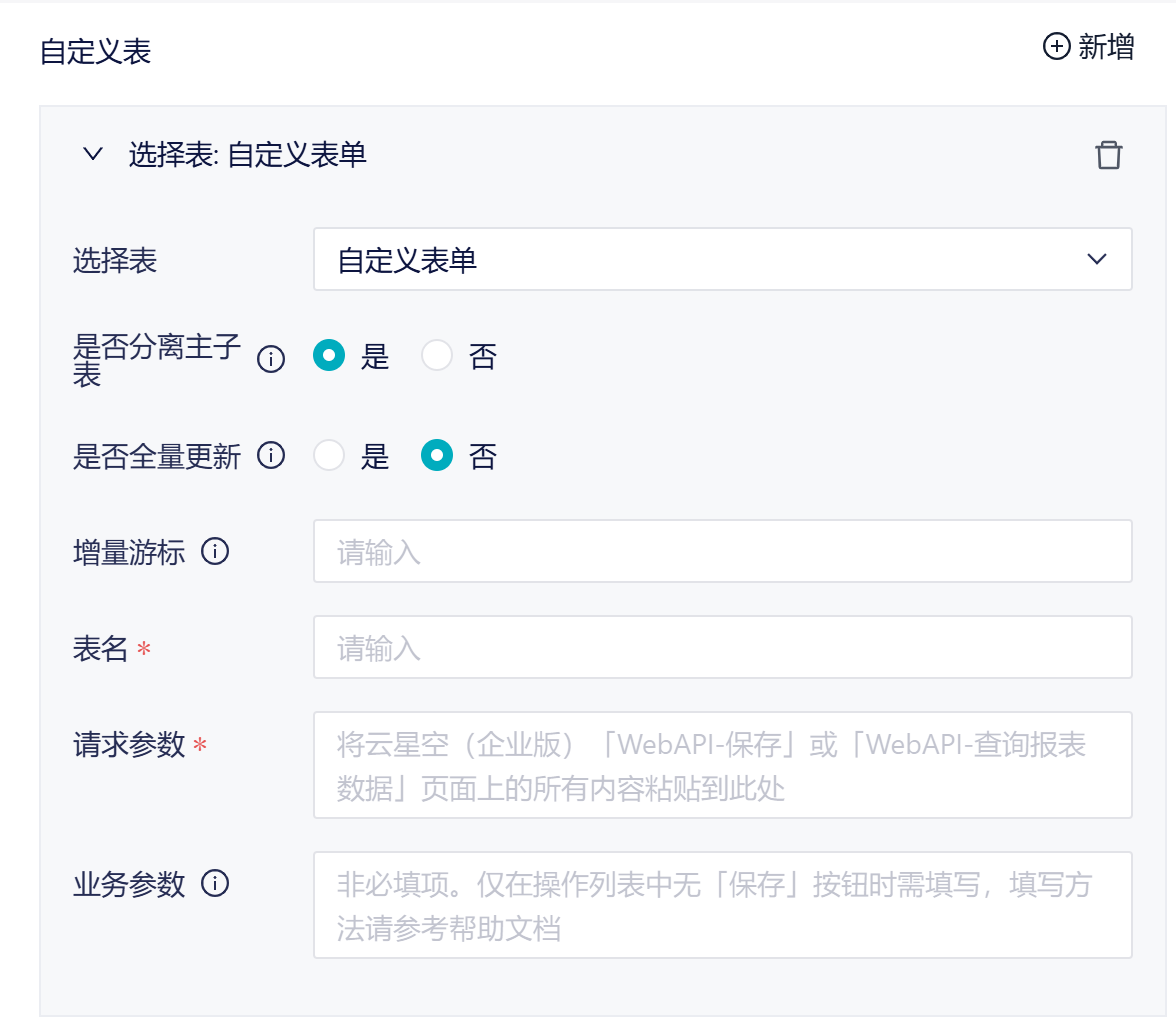
Task: Show the info hint for 是否全量更新
Action: coord(271,456)
